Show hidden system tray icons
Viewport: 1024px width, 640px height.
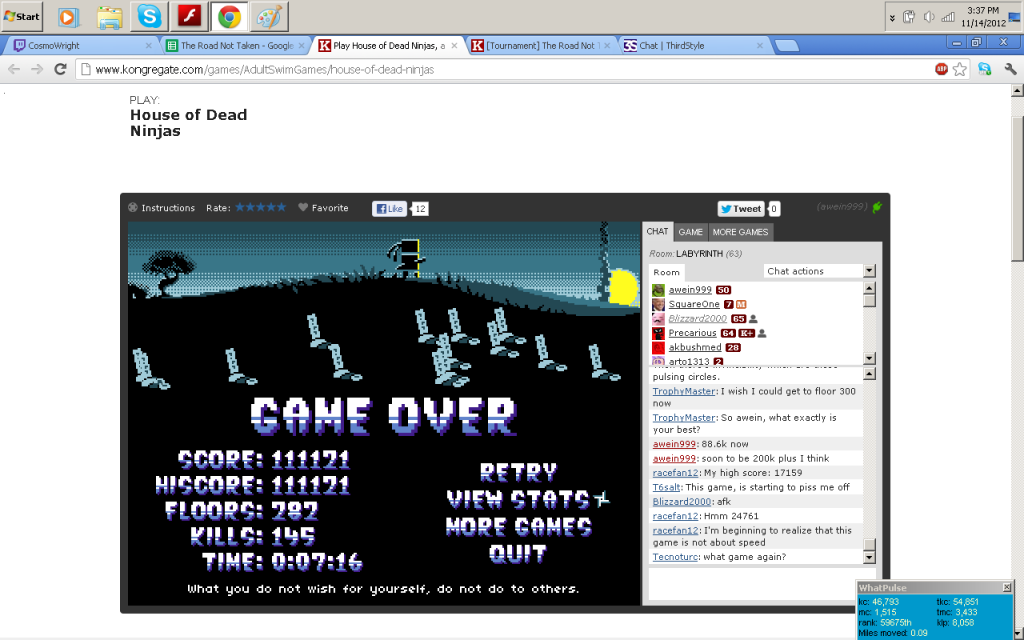[892, 18]
